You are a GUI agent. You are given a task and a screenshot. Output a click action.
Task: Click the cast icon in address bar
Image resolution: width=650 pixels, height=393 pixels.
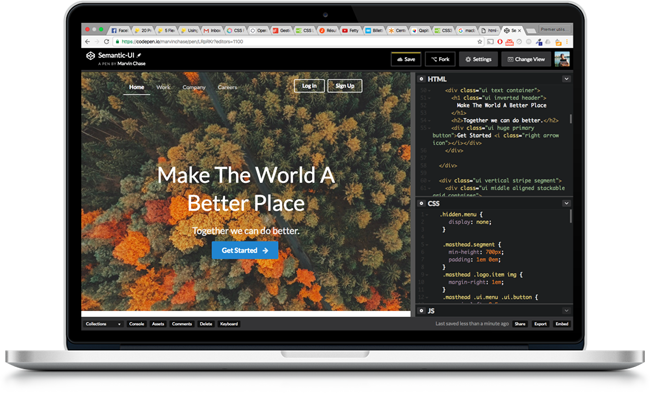click(490, 41)
